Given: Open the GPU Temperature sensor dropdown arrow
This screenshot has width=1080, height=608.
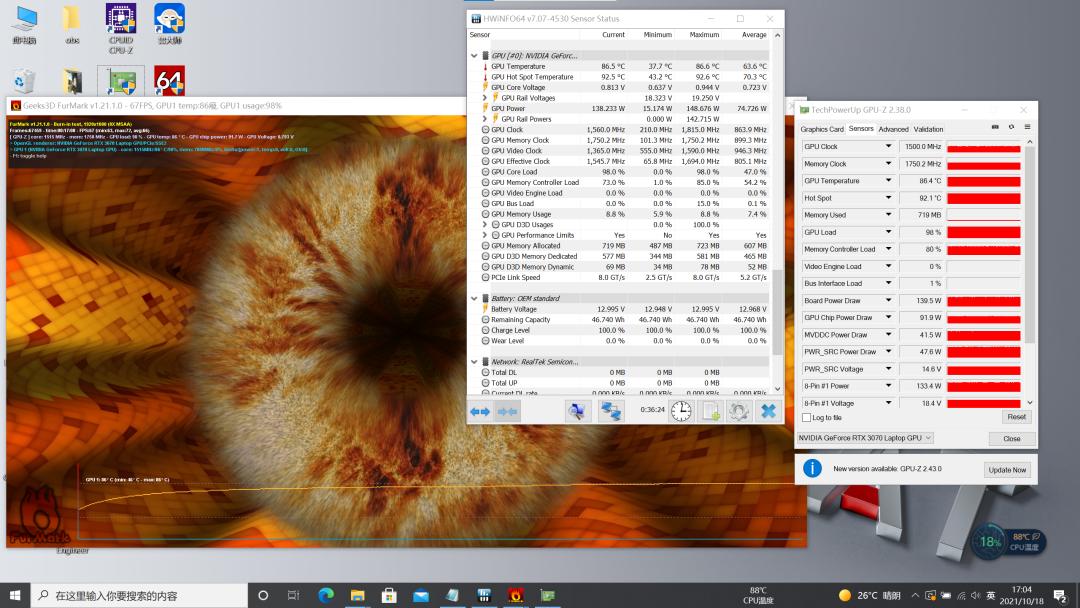Looking at the screenshot, I should click(x=887, y=181).
